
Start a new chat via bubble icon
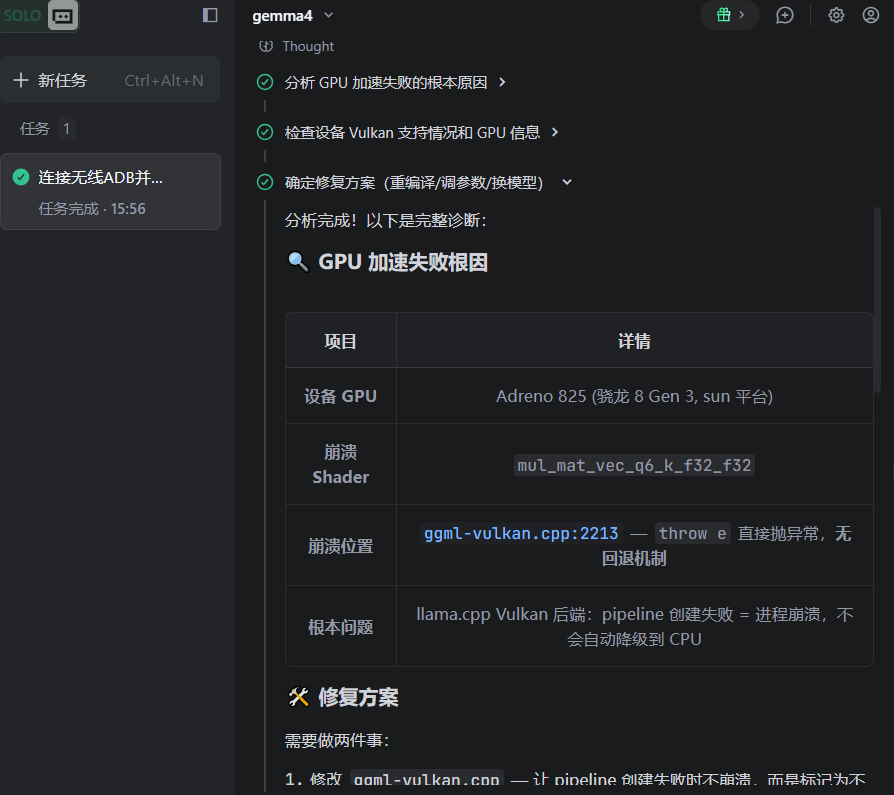tap(785, 15)
